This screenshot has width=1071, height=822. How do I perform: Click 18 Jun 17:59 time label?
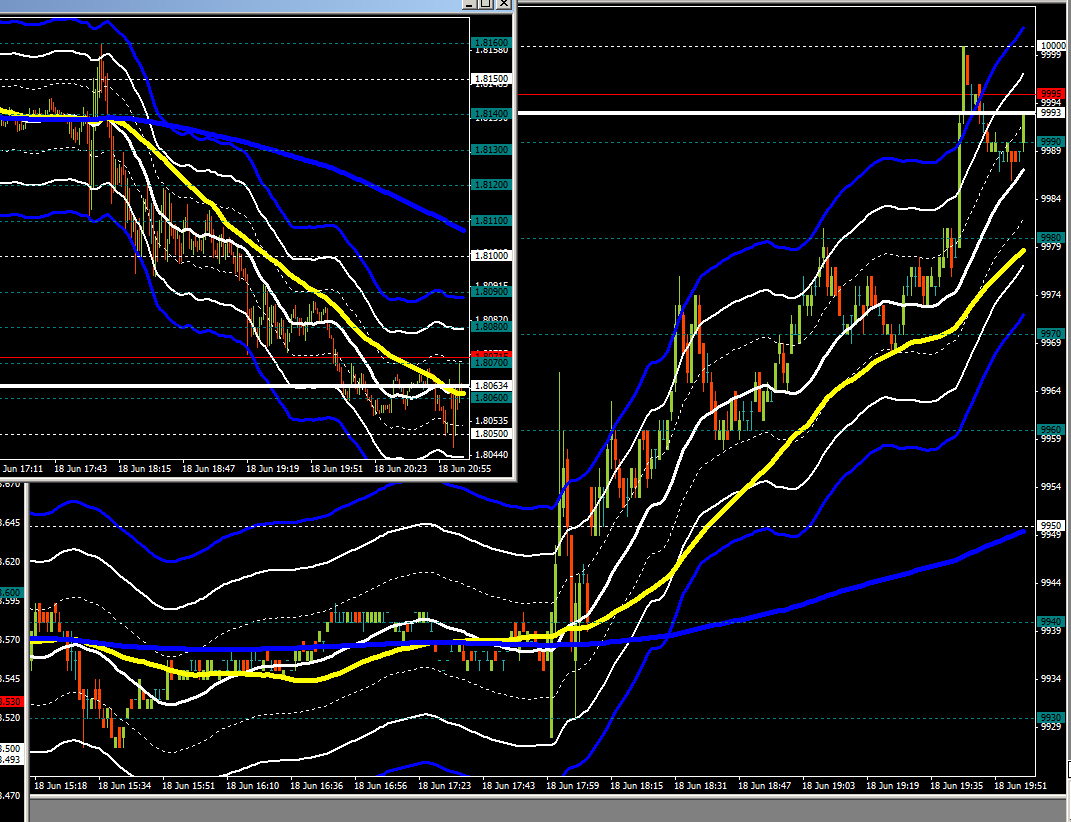click(572, 786)
